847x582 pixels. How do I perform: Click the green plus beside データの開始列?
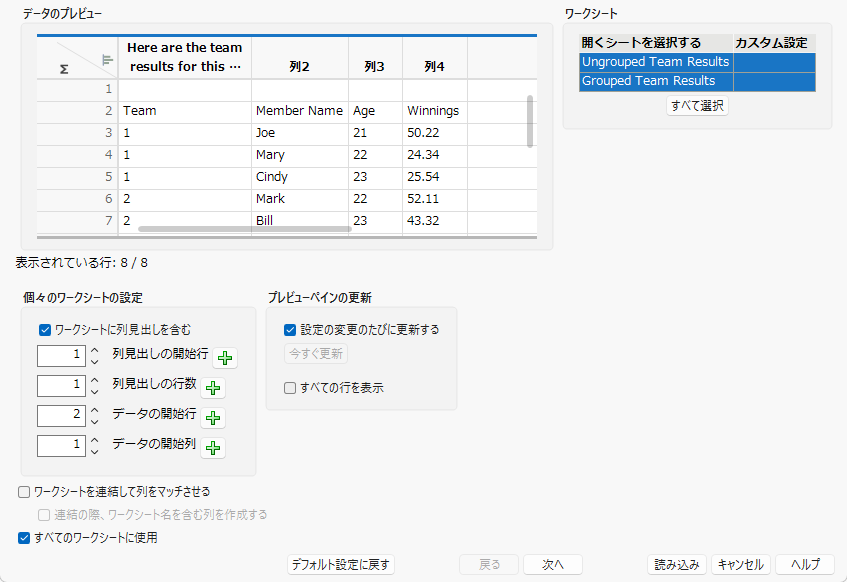[x=213, y=448]
